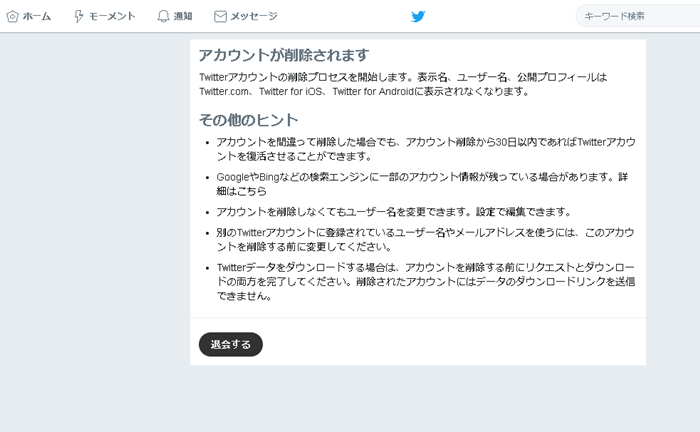
Task: Click the bullet about Twitterデータ download
Action: 426,282
